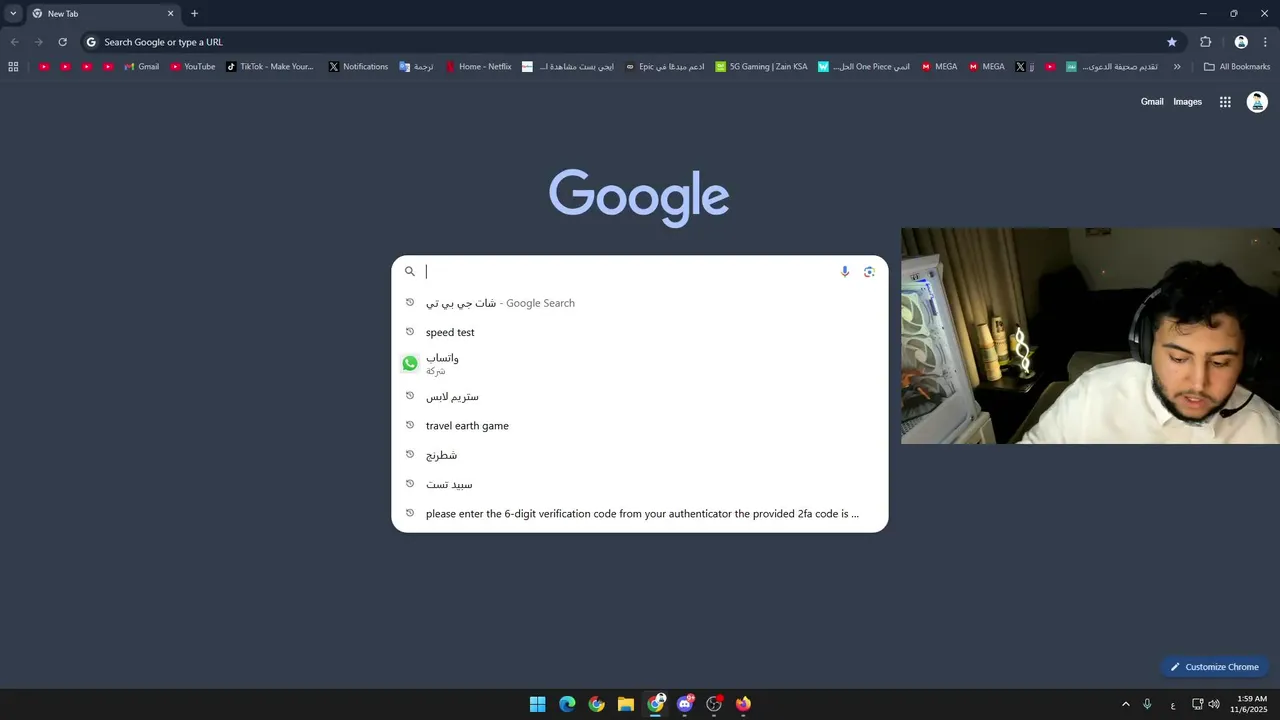Open Discord from the taskbar

pyautogui.click(x=685, y=704)
